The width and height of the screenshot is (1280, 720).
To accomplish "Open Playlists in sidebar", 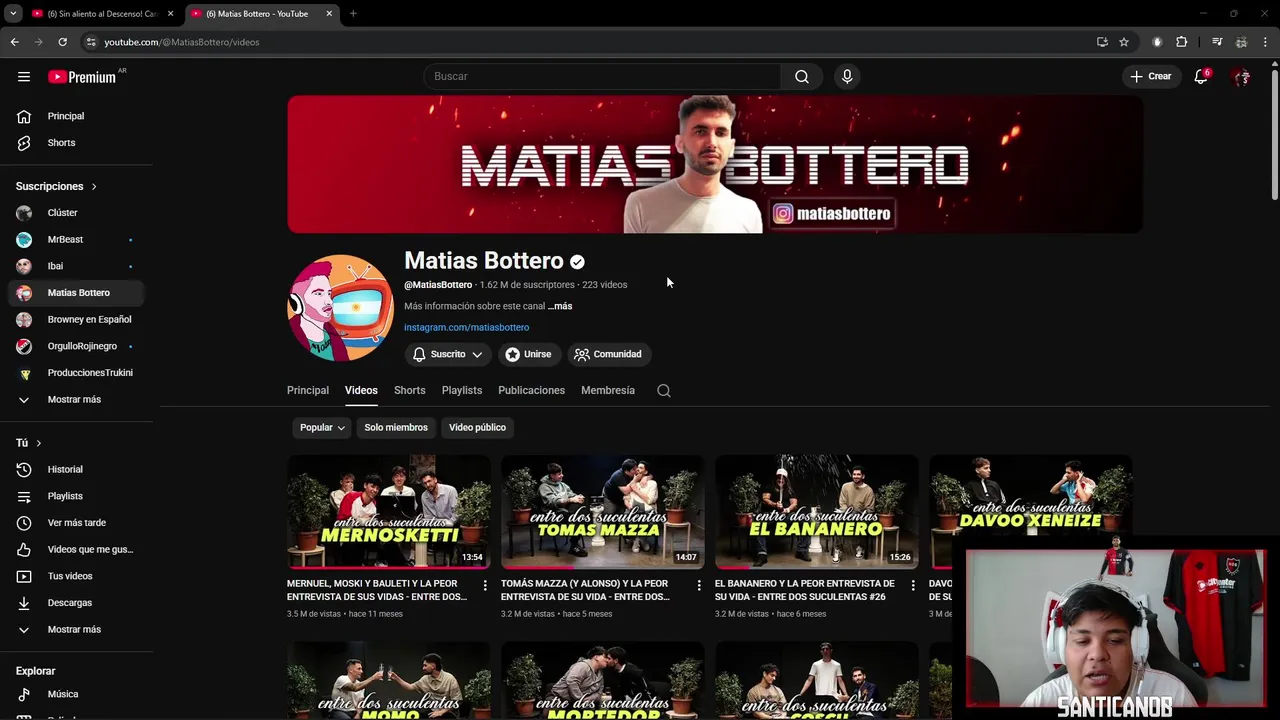I will 76,496.
